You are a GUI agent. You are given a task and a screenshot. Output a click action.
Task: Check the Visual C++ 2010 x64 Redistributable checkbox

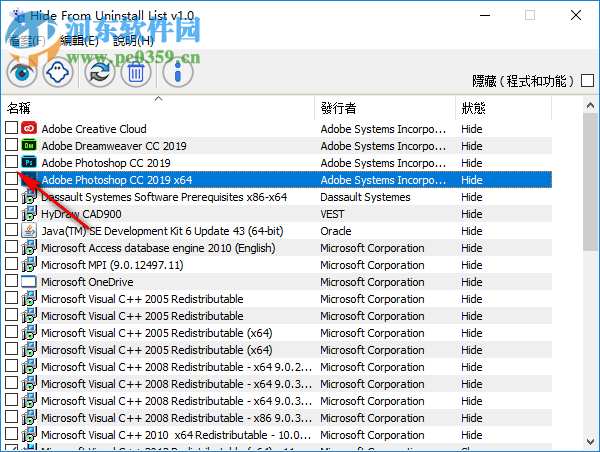[11, 434]
